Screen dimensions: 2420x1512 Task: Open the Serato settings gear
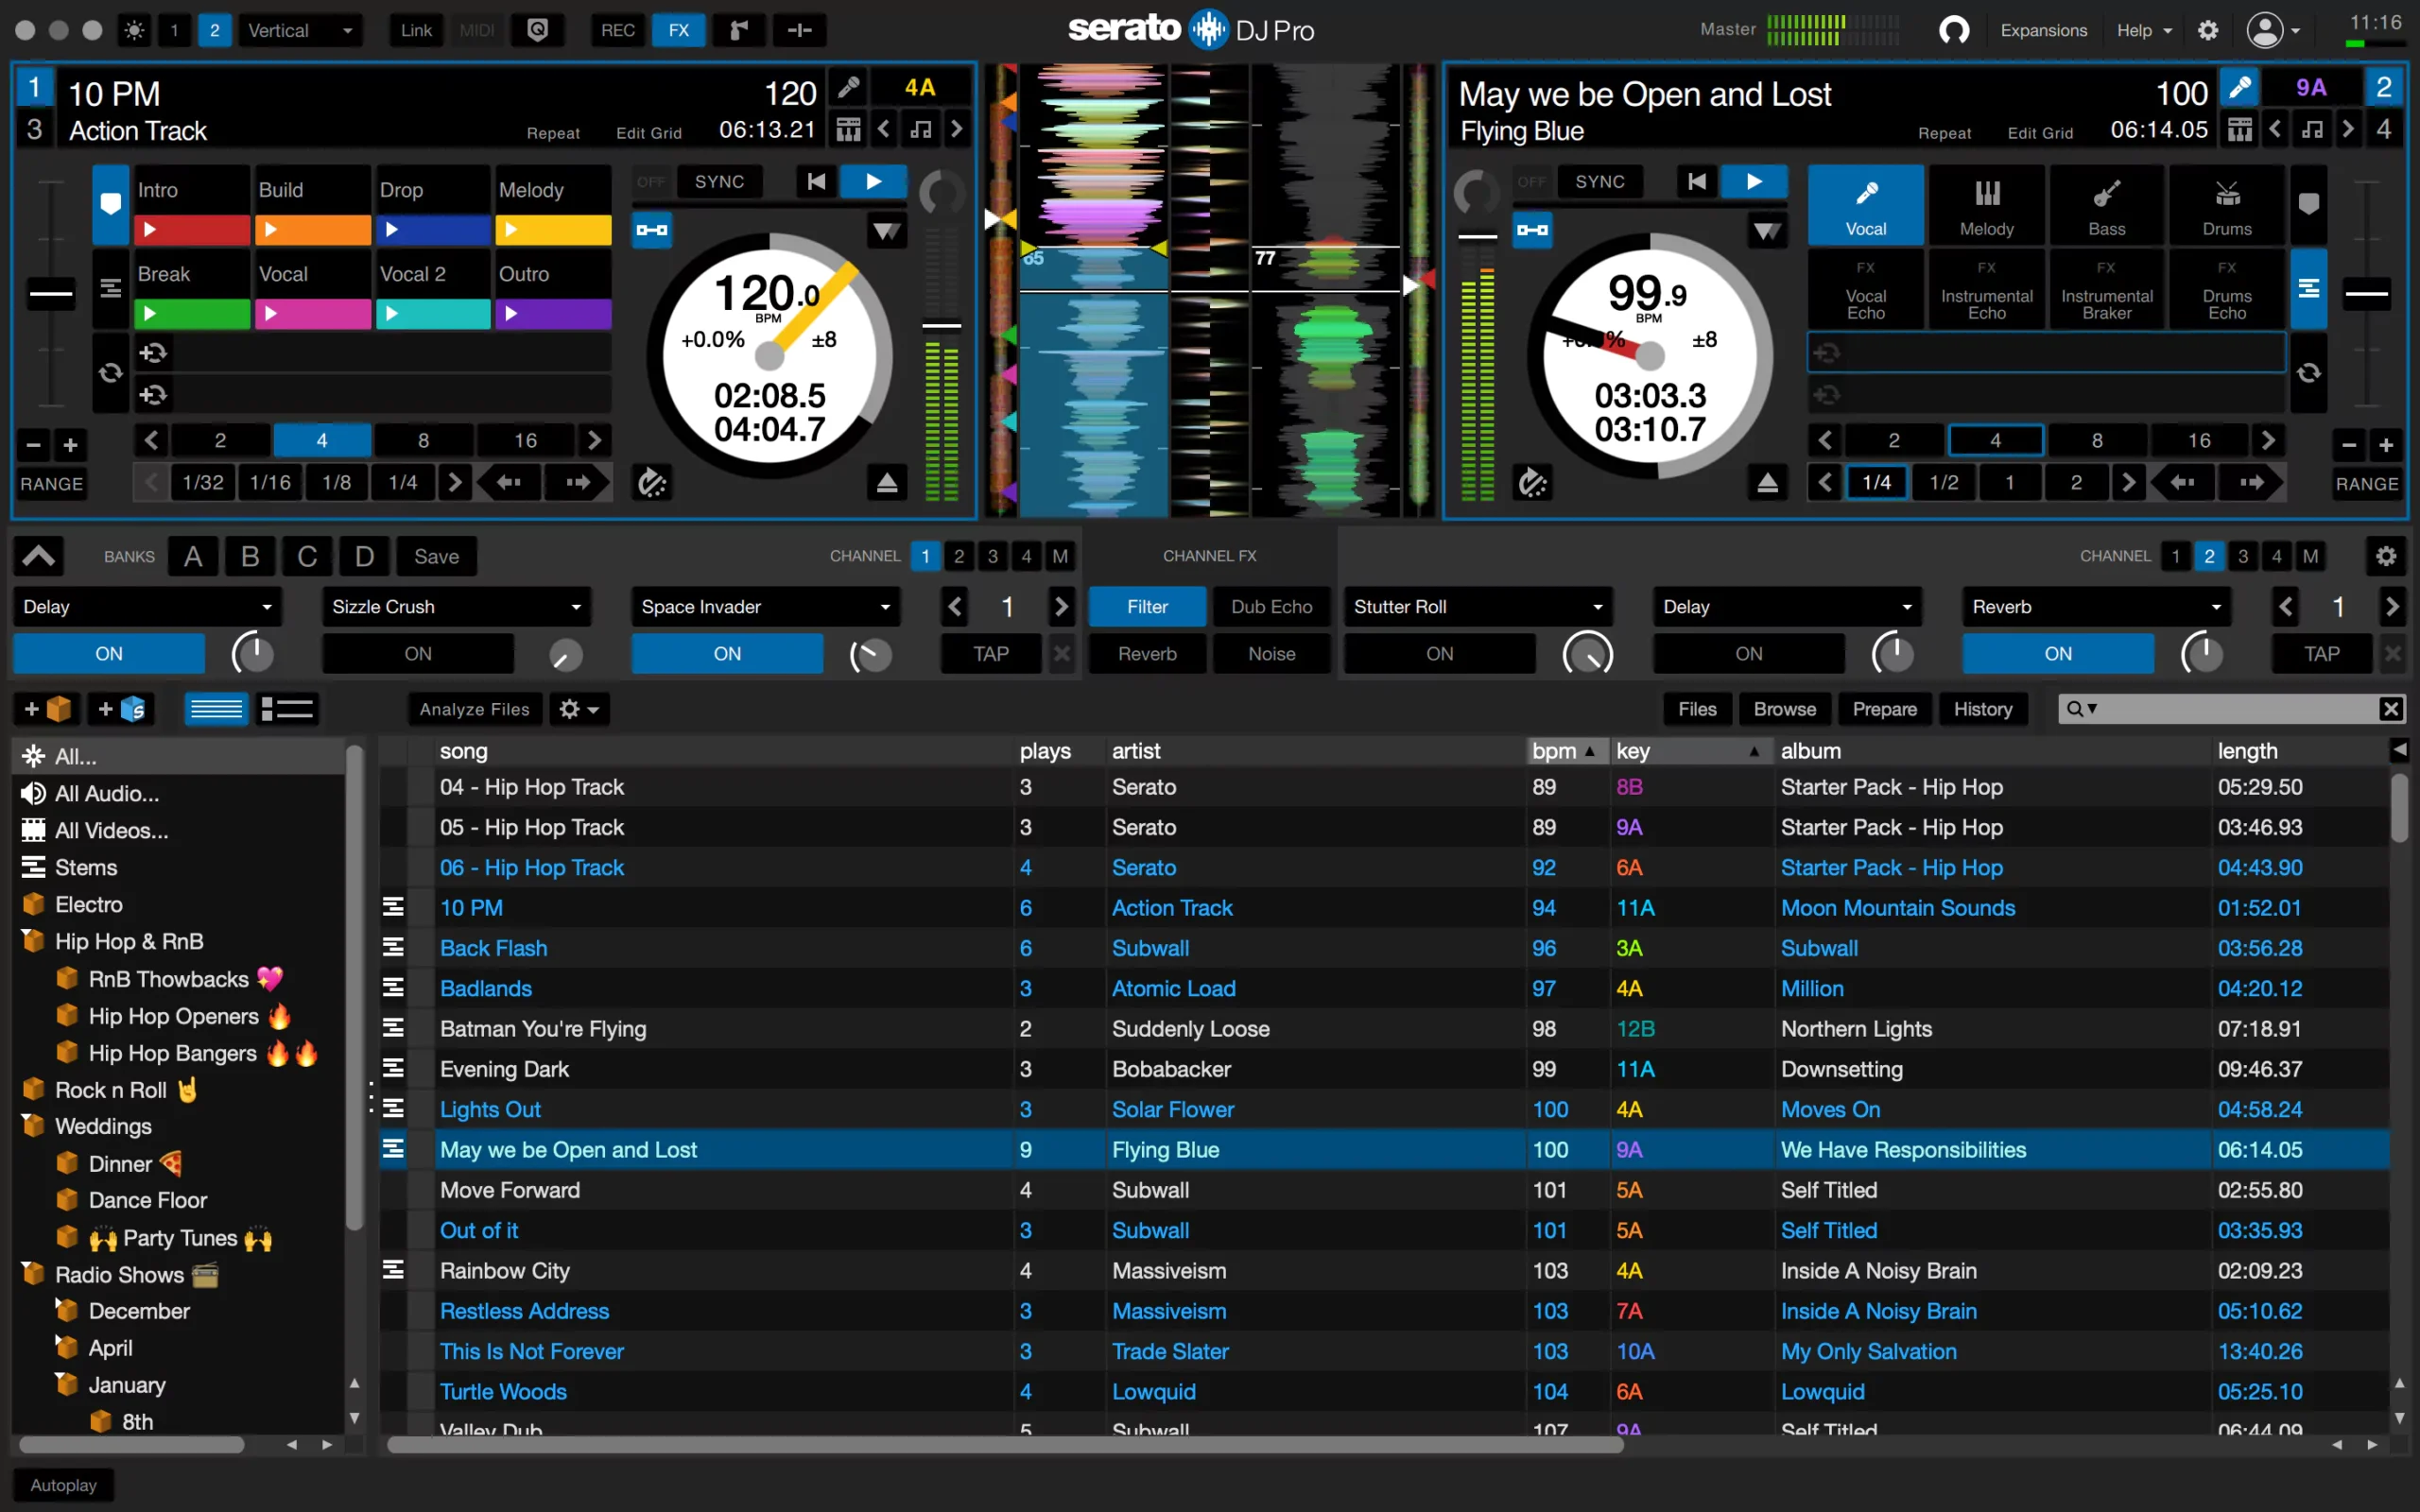coord(2208,30)
